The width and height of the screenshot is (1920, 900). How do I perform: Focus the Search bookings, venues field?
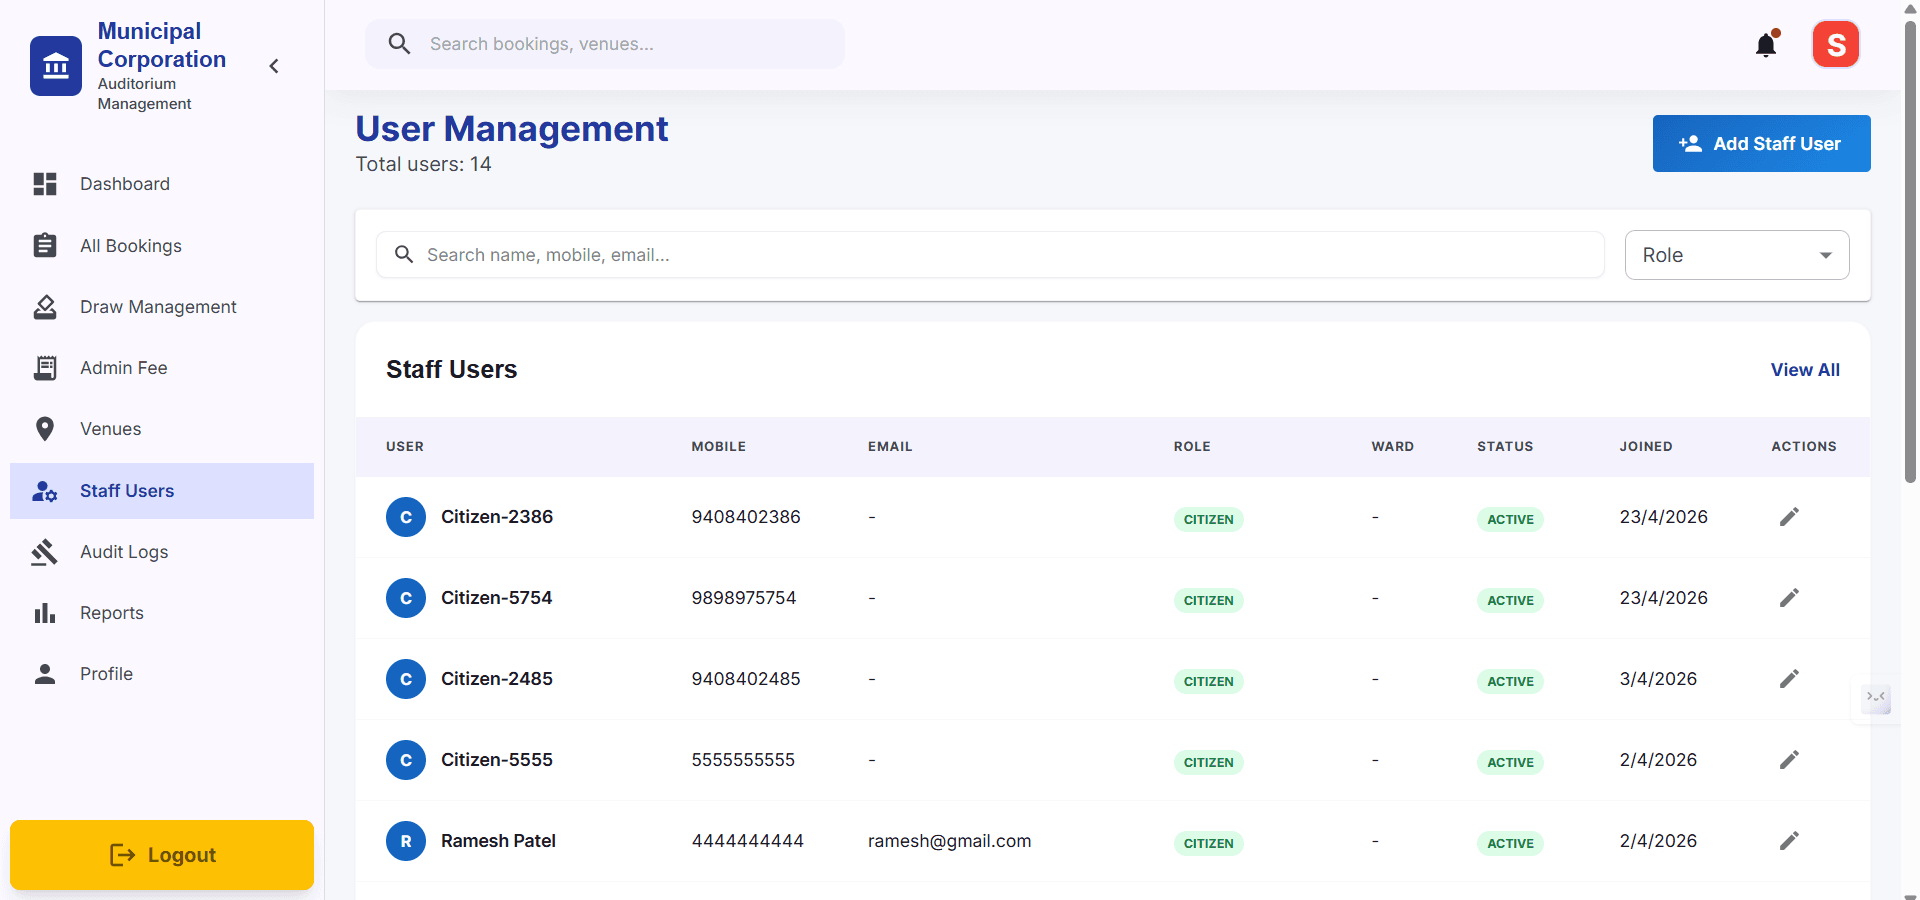pyautogui.click(x=605, y=44)
